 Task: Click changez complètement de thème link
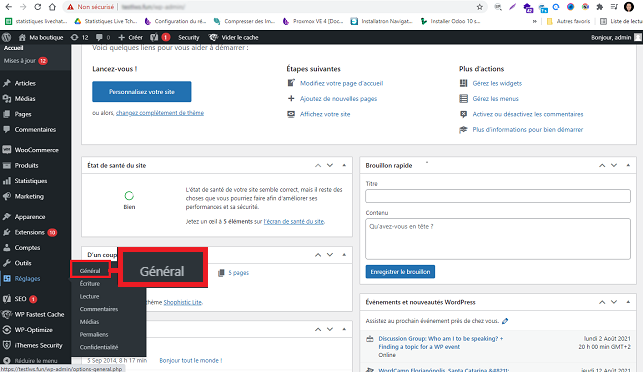click(x=160, y=113)
